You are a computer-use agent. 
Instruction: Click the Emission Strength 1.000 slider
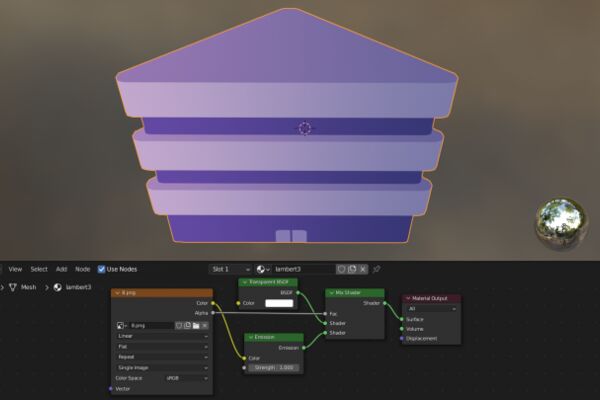tap(274, 367)
